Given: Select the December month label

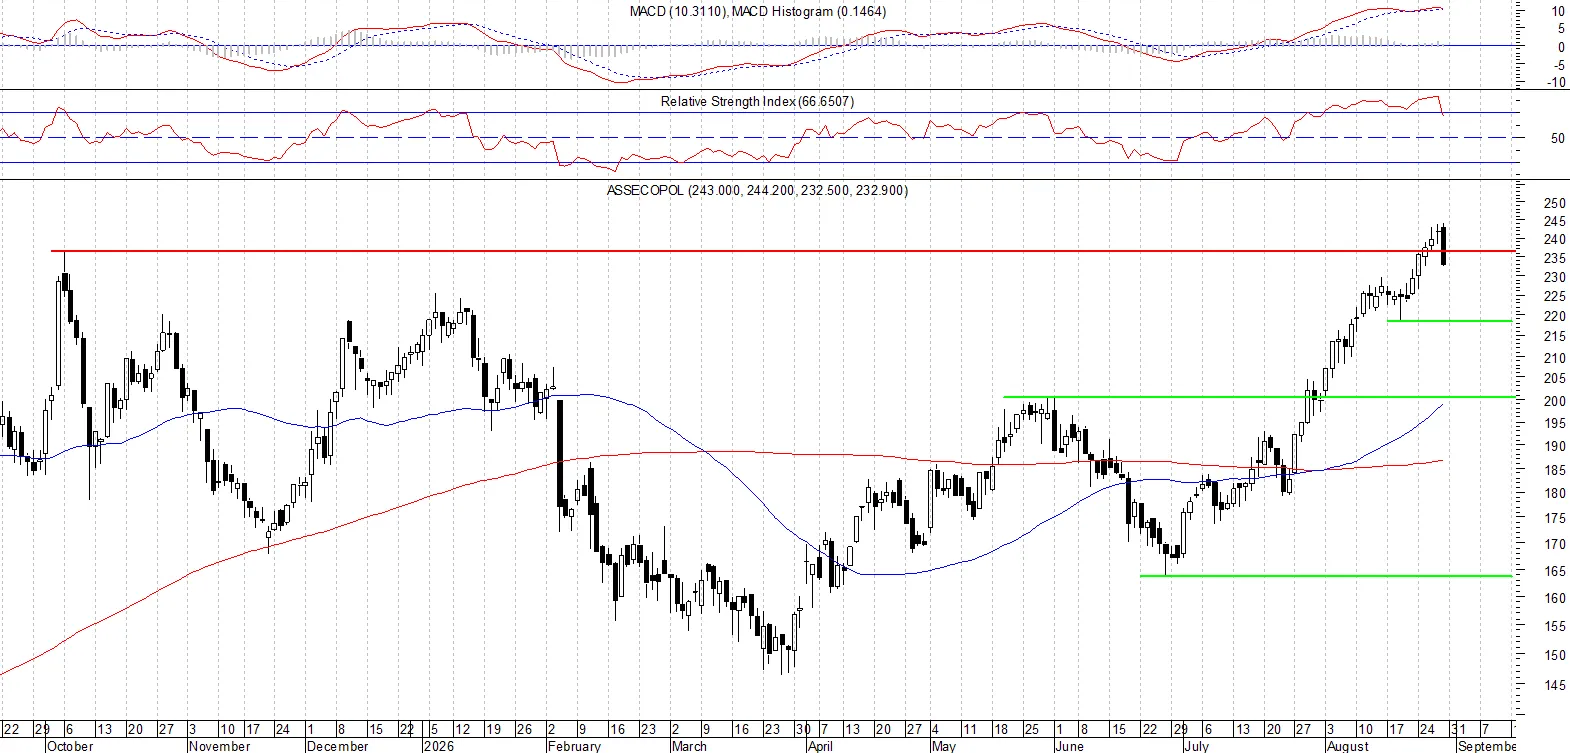Looking at the screenshot, I should [337, 746].
